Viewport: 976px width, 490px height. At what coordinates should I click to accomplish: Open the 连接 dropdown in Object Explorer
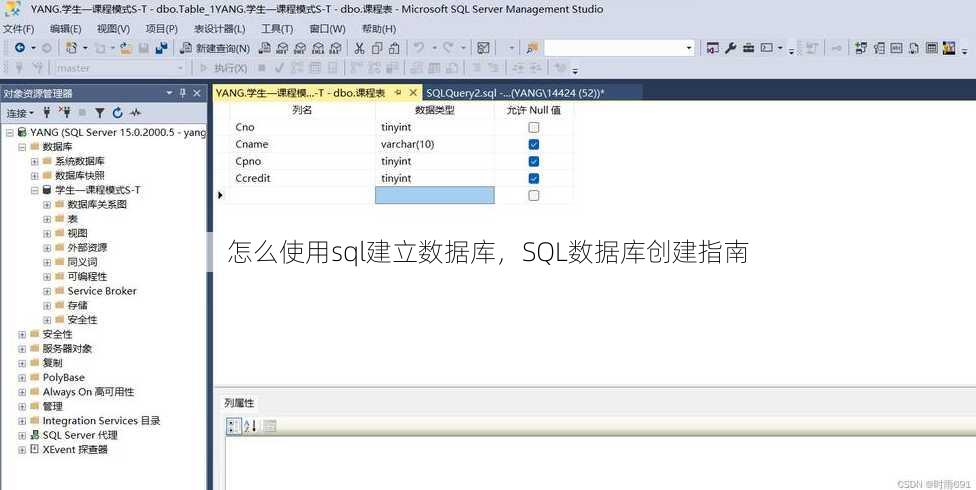(20, 113)
